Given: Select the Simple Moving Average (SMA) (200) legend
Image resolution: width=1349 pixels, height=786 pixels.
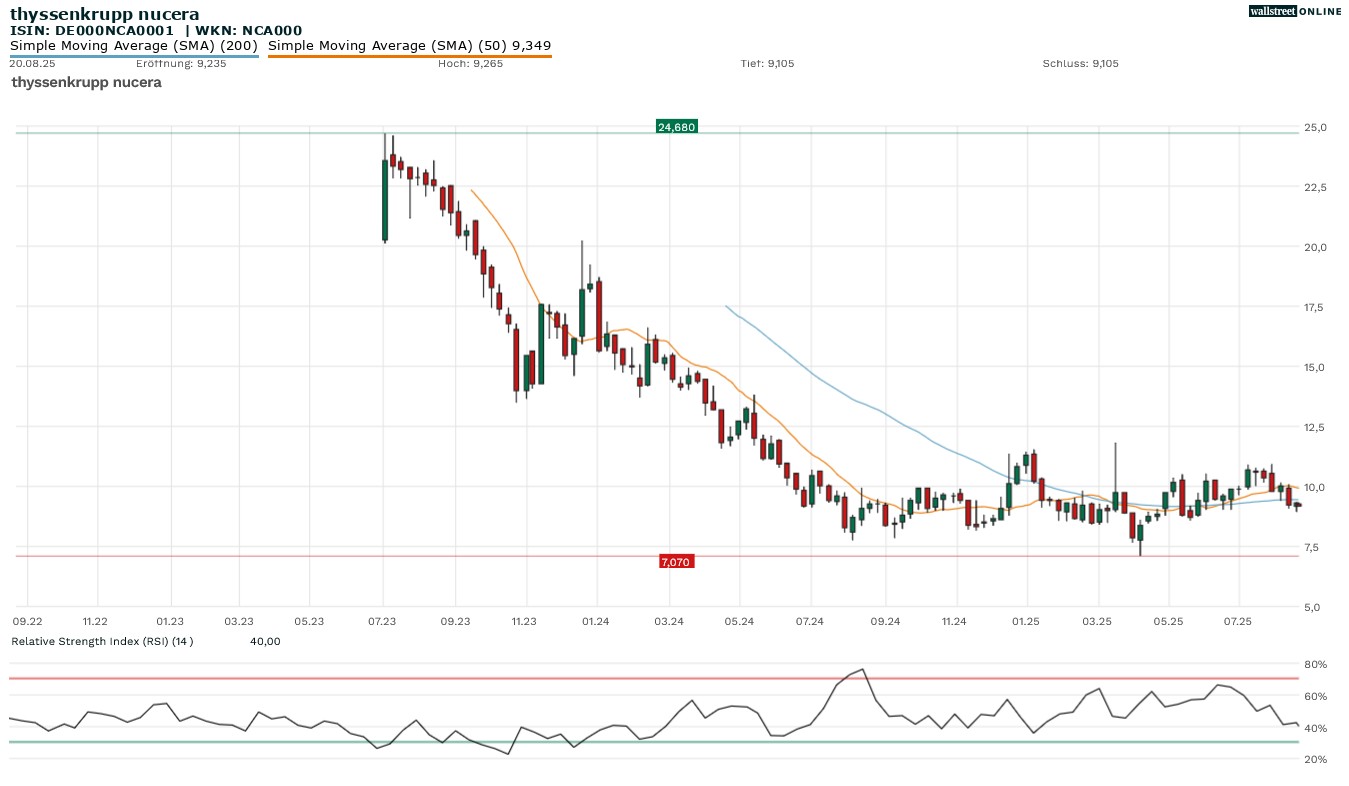Looking at the screenshot, I should [x=134, y=46].
